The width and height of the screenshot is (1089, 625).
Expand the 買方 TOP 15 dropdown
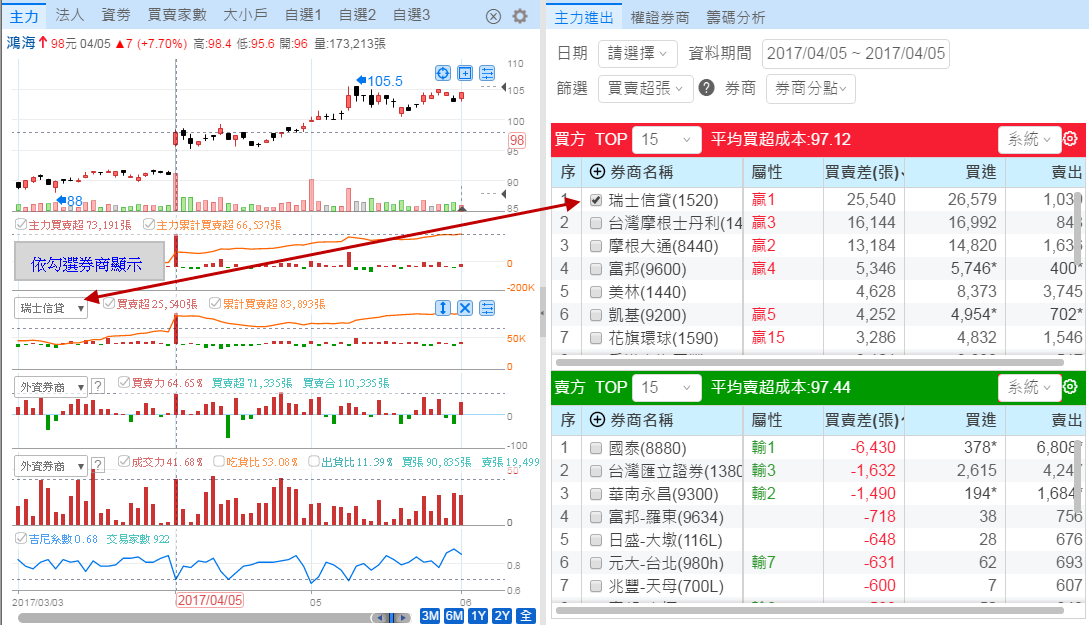point(671,139)
